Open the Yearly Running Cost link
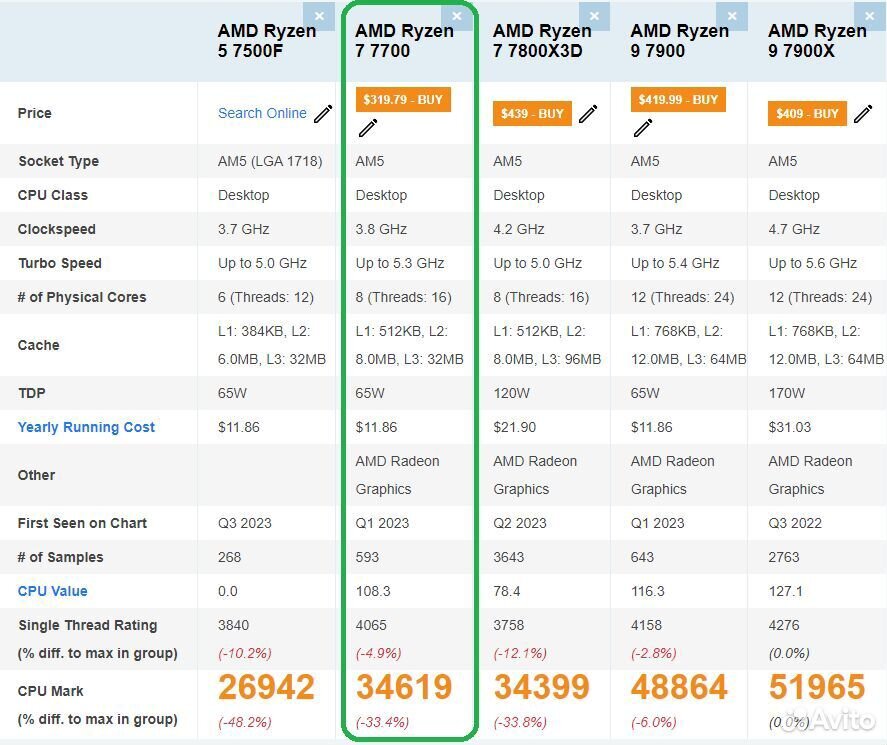The width and height of the screenshot is (887, 745). (x=86, y=427)
